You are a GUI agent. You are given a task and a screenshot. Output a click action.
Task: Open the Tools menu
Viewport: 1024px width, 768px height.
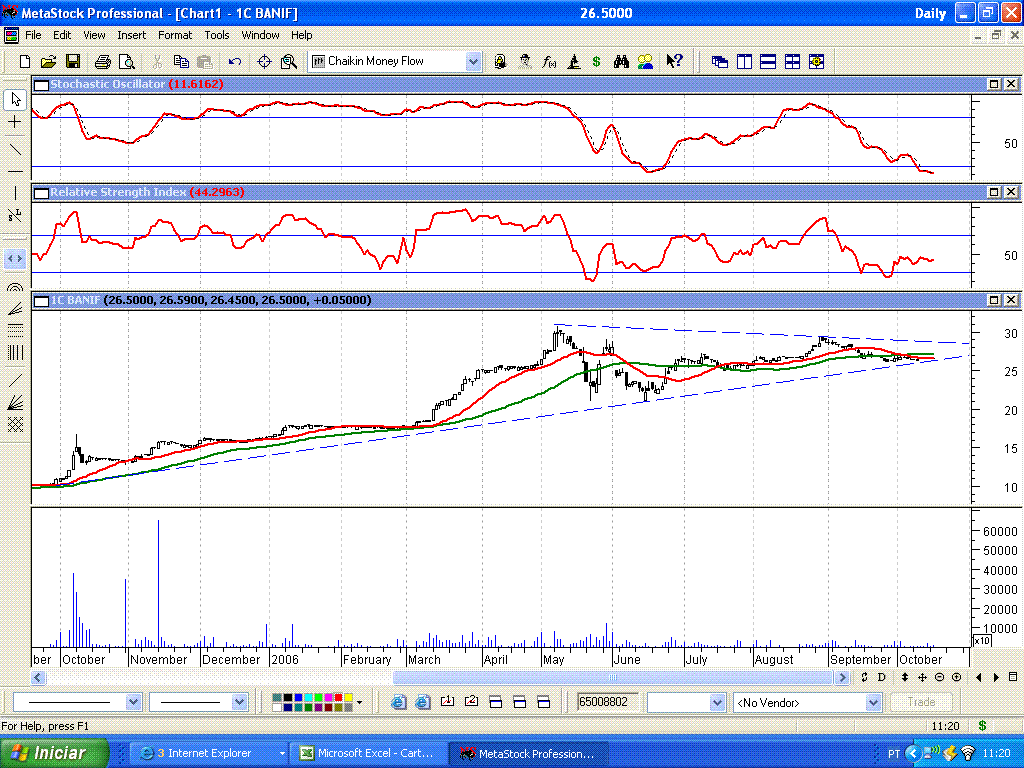[217, 35]
